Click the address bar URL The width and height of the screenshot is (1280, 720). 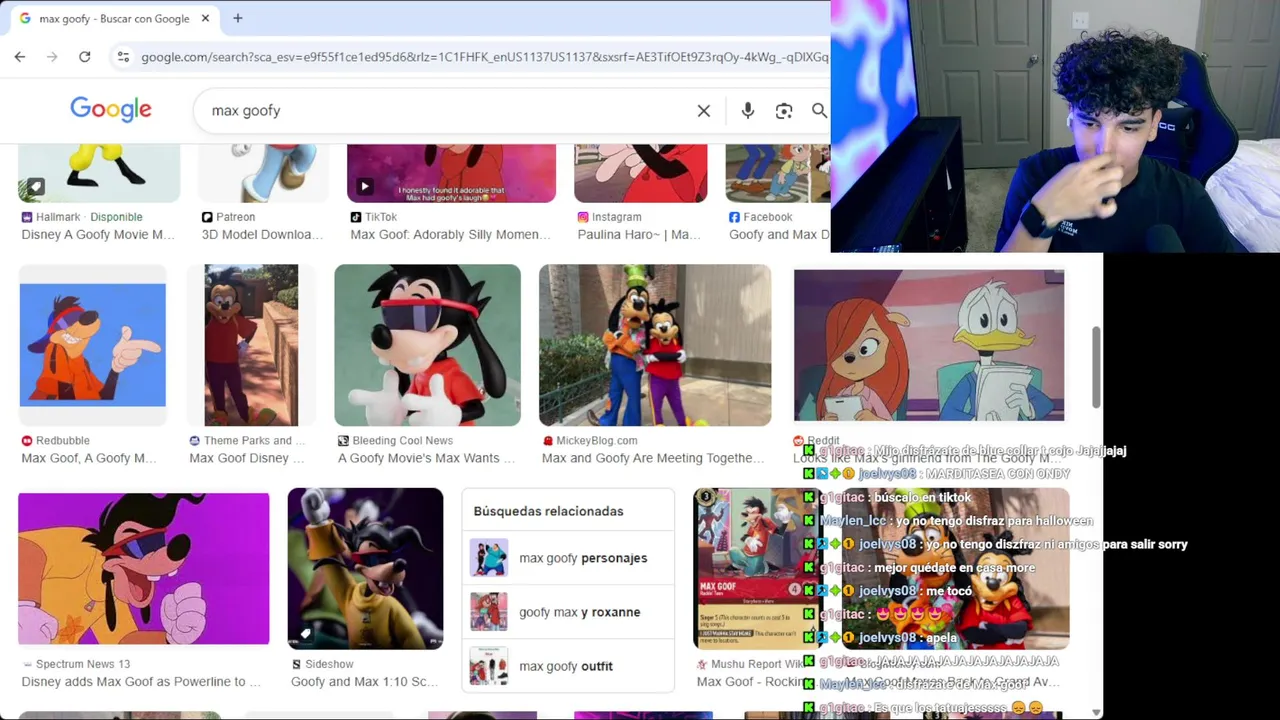484,57
